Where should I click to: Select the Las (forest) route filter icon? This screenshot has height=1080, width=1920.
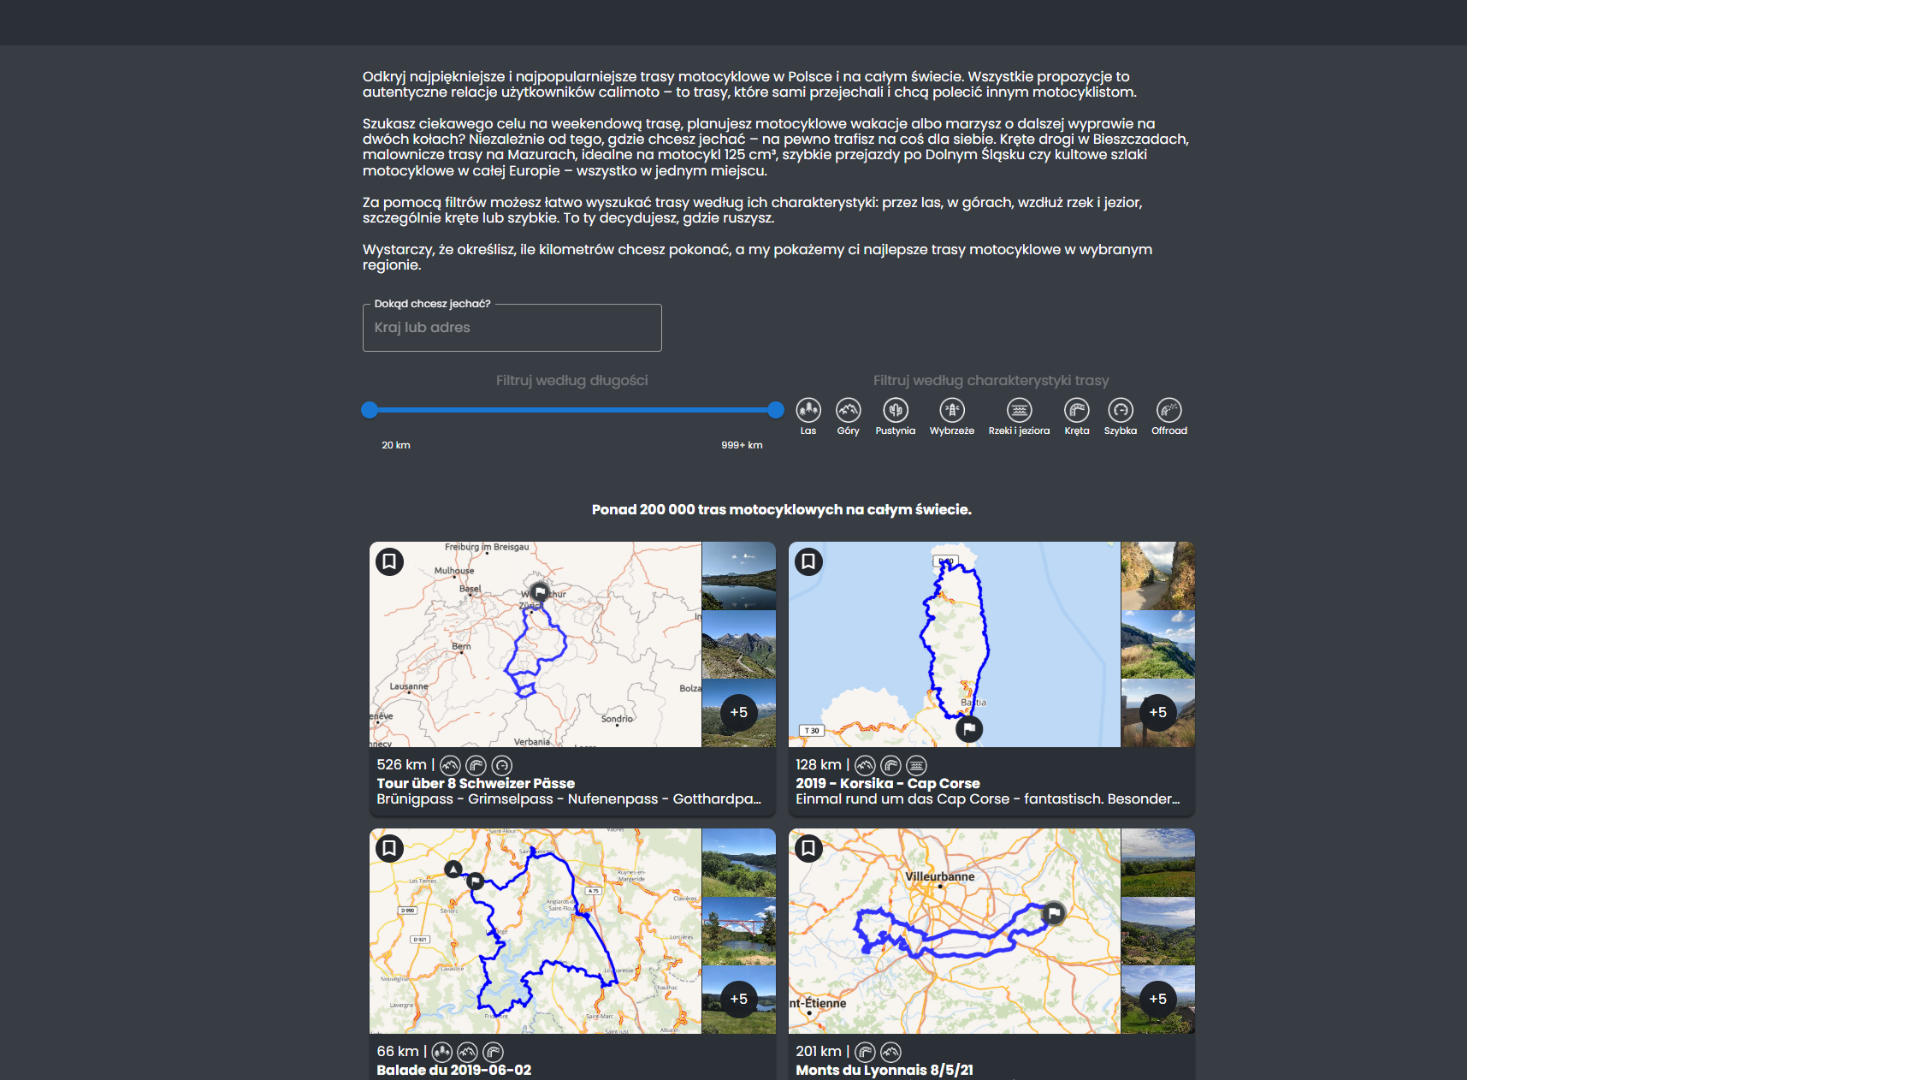(x=808, y=410)
